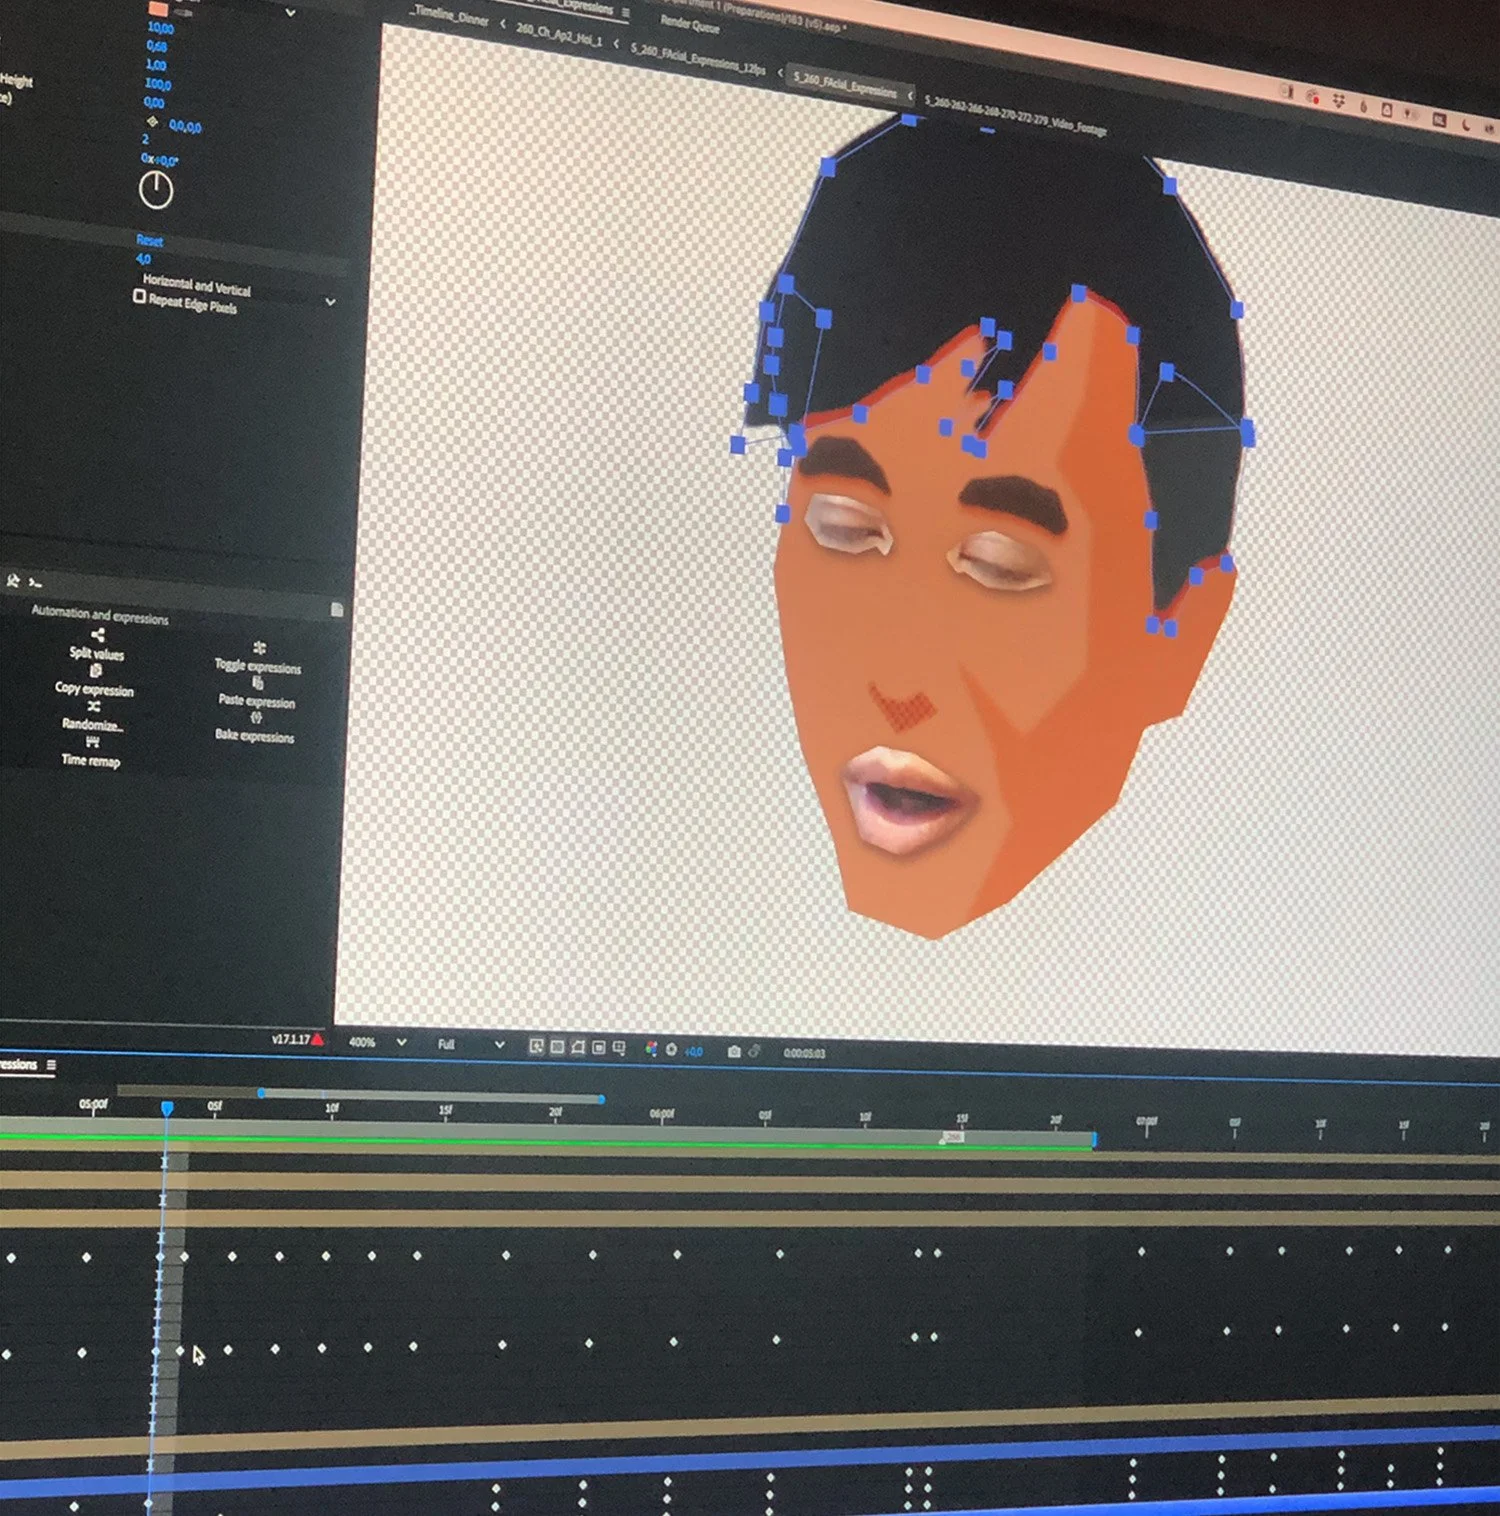Viewport: 1500px width, 1516px height.
Task: Toggle mask and shape path visibility icon
Action: [x=578, y=1047]
